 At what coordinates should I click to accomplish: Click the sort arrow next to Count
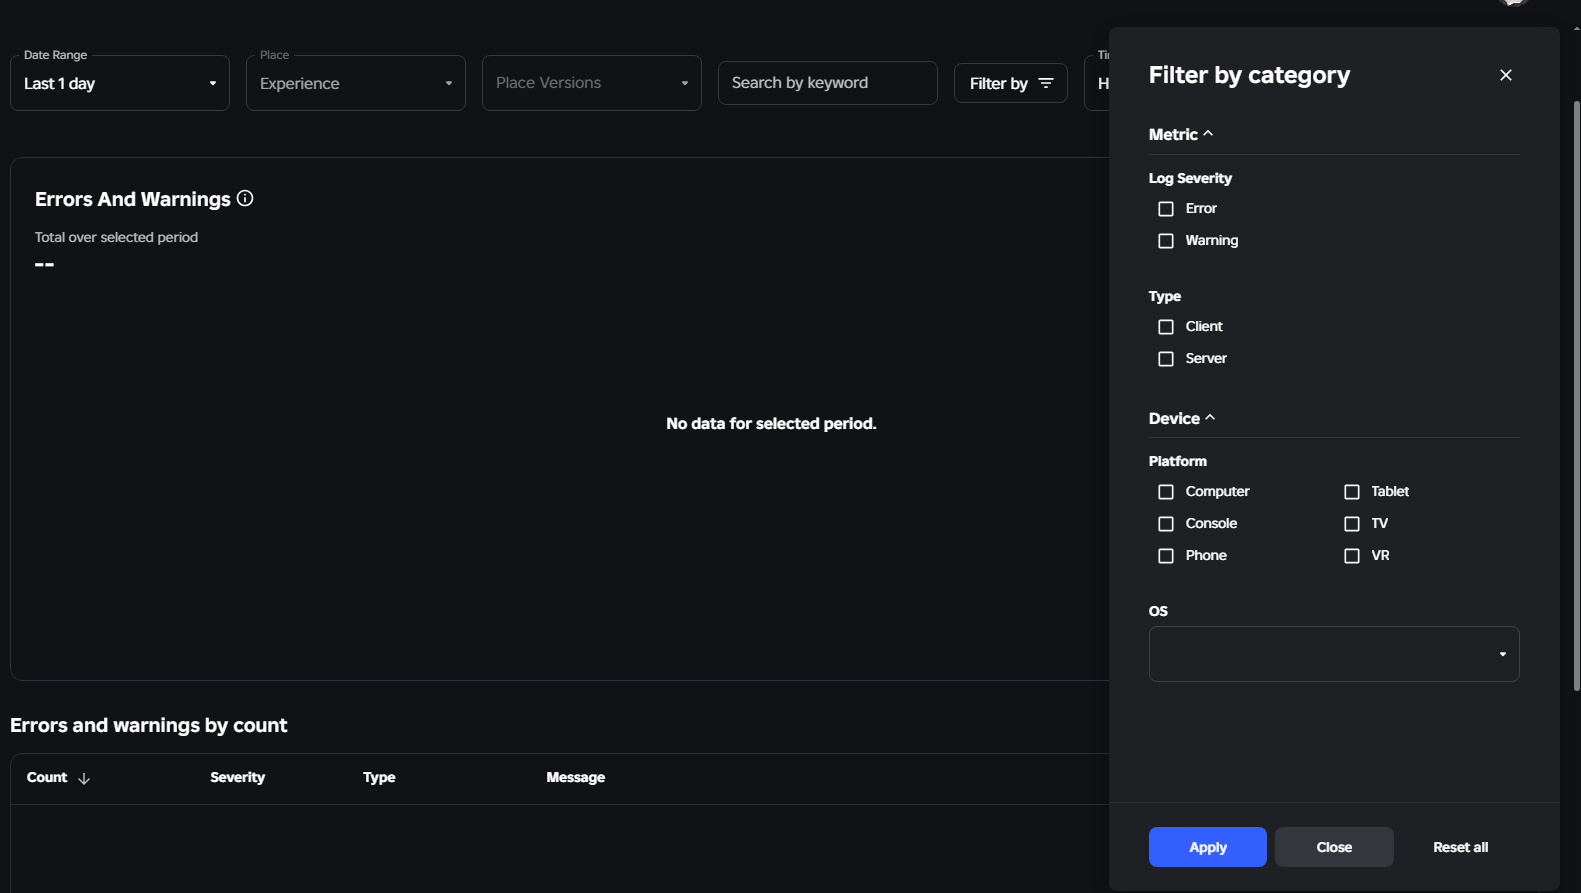click(x=84, y=778)
